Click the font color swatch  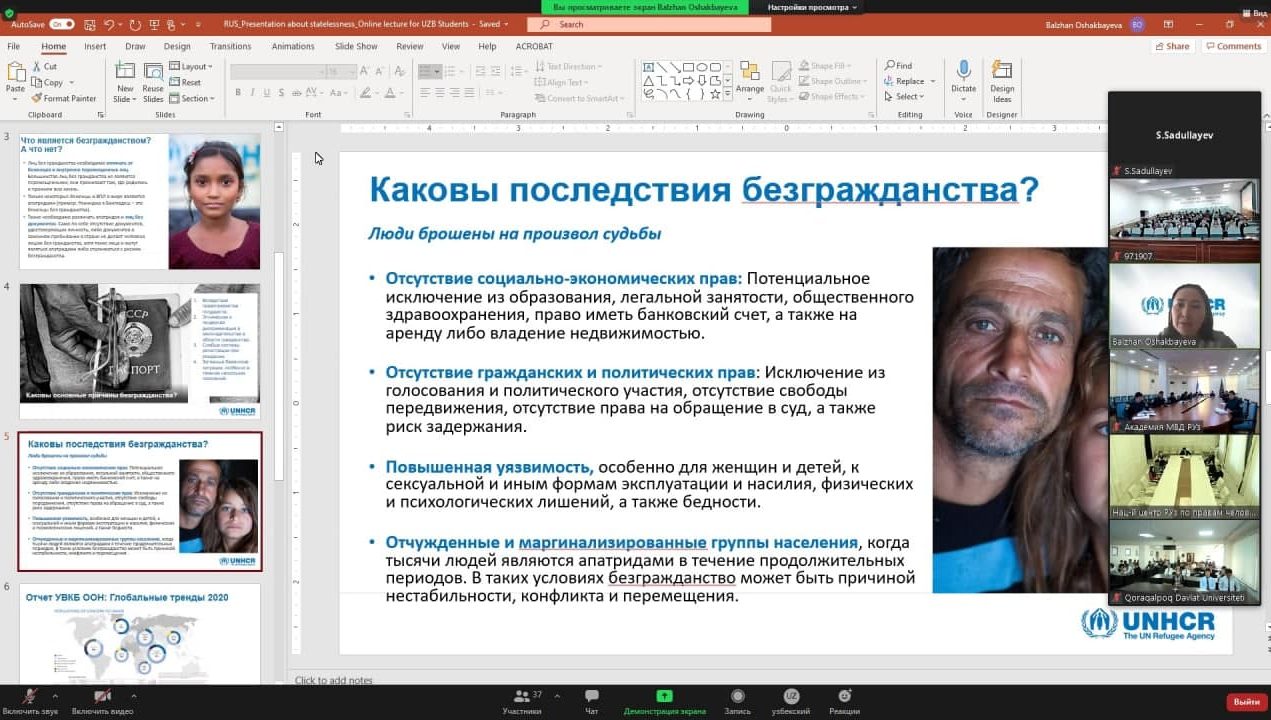(x=390, y=92)
